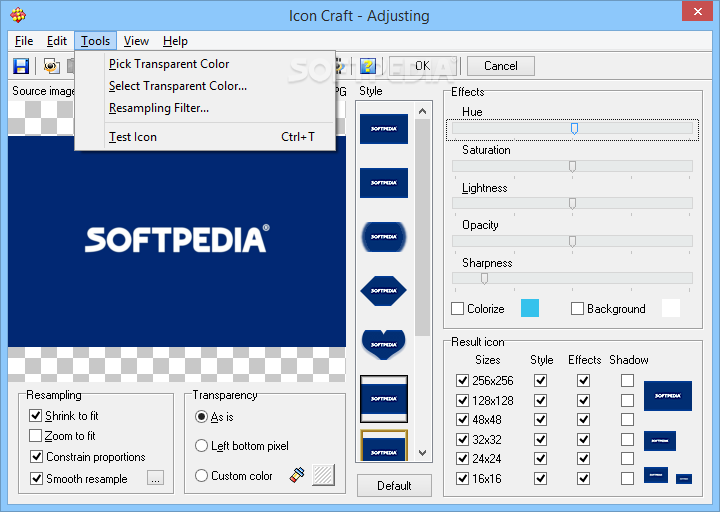
Task: Click the 256x256 result icon preview
Action: pos(668,396)
